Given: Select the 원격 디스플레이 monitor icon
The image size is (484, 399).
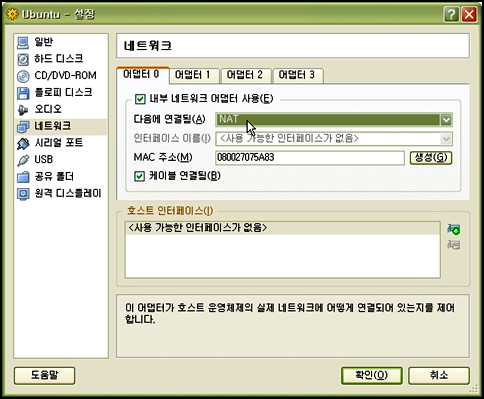Looking at the screenshot, I should (x=23, y=194).
